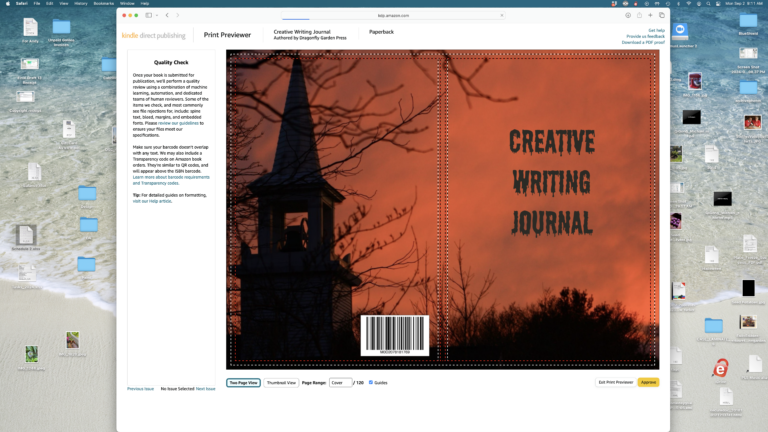
Task: Click the Page Range input field
Action: coord(340,382)
